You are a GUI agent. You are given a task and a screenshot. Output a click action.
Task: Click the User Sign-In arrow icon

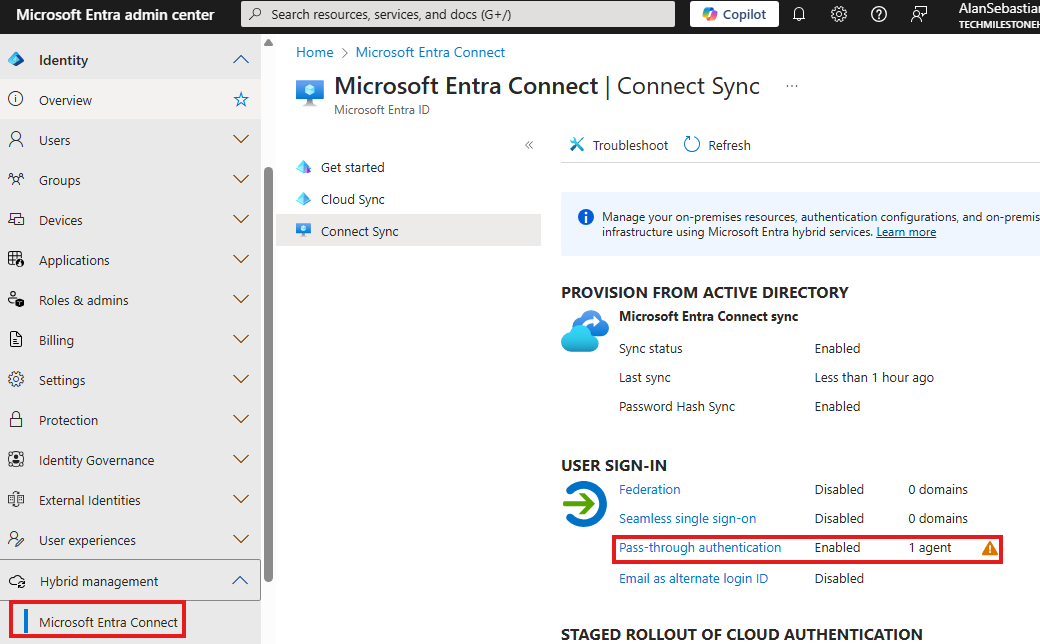coord(584,504)
